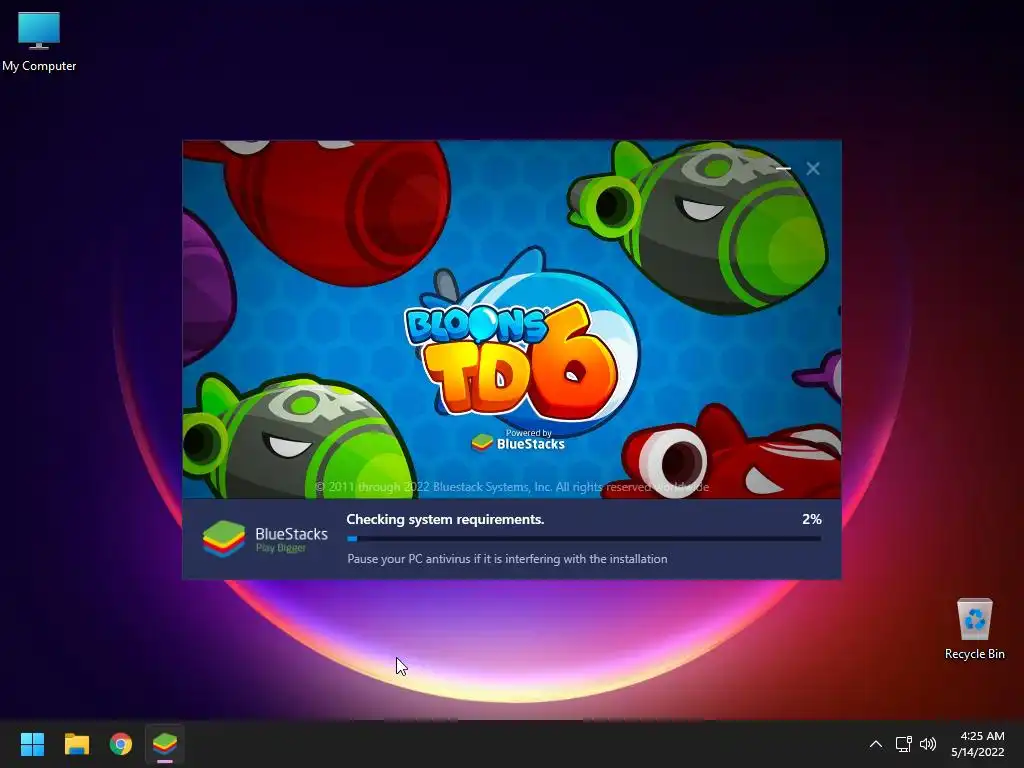Open the network status tray icon
This screenshot has height=768, width=1024.
pyautogui.click(x=903, y=744)
